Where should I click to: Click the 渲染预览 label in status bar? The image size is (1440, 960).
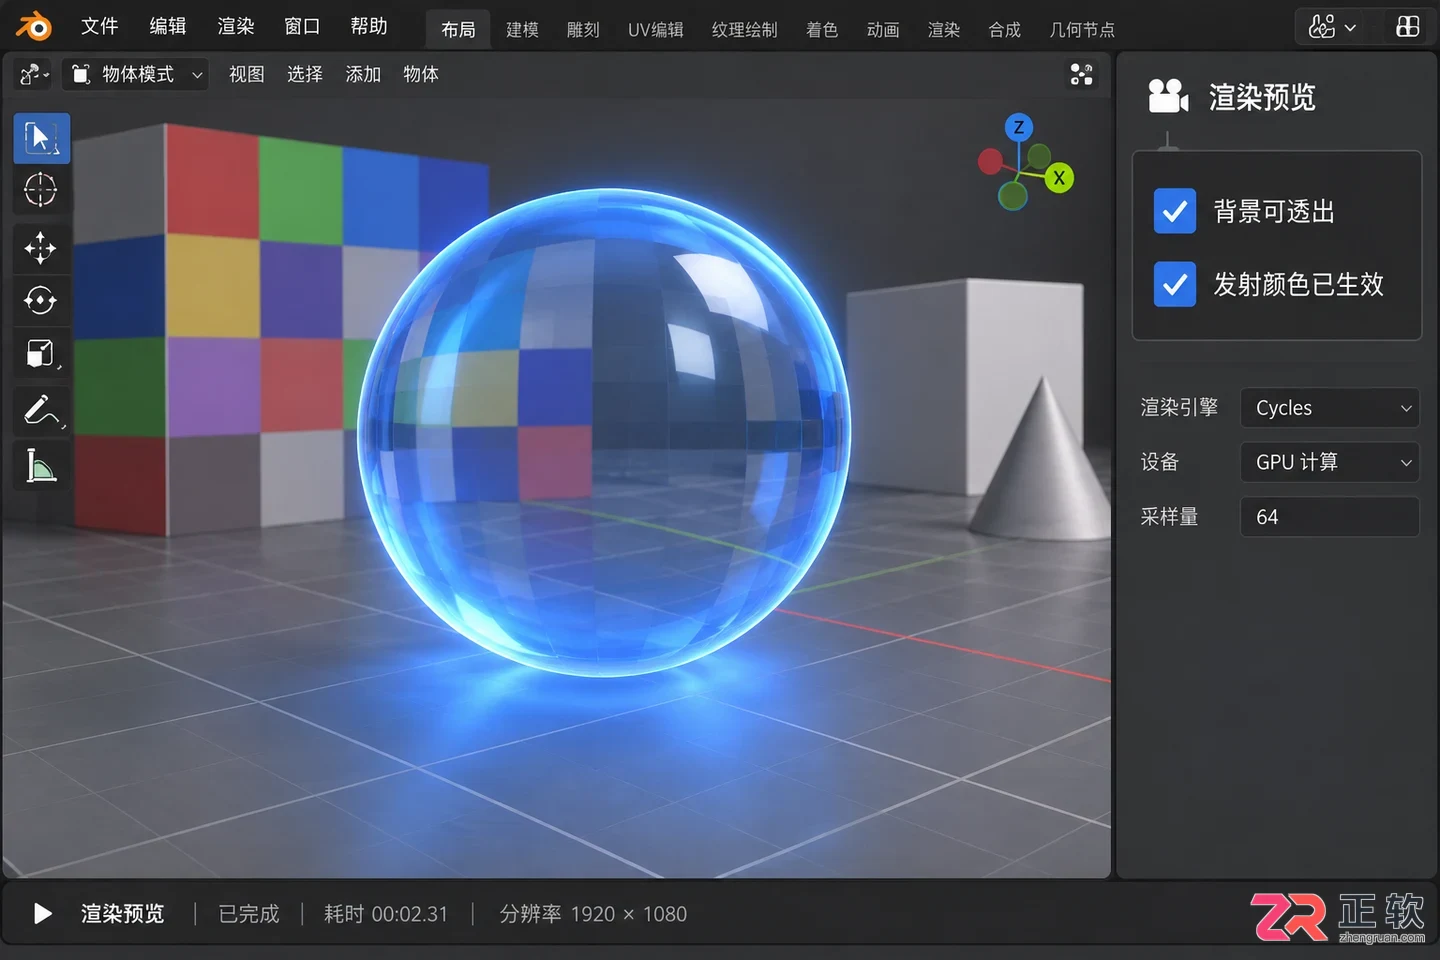(122, 913)
